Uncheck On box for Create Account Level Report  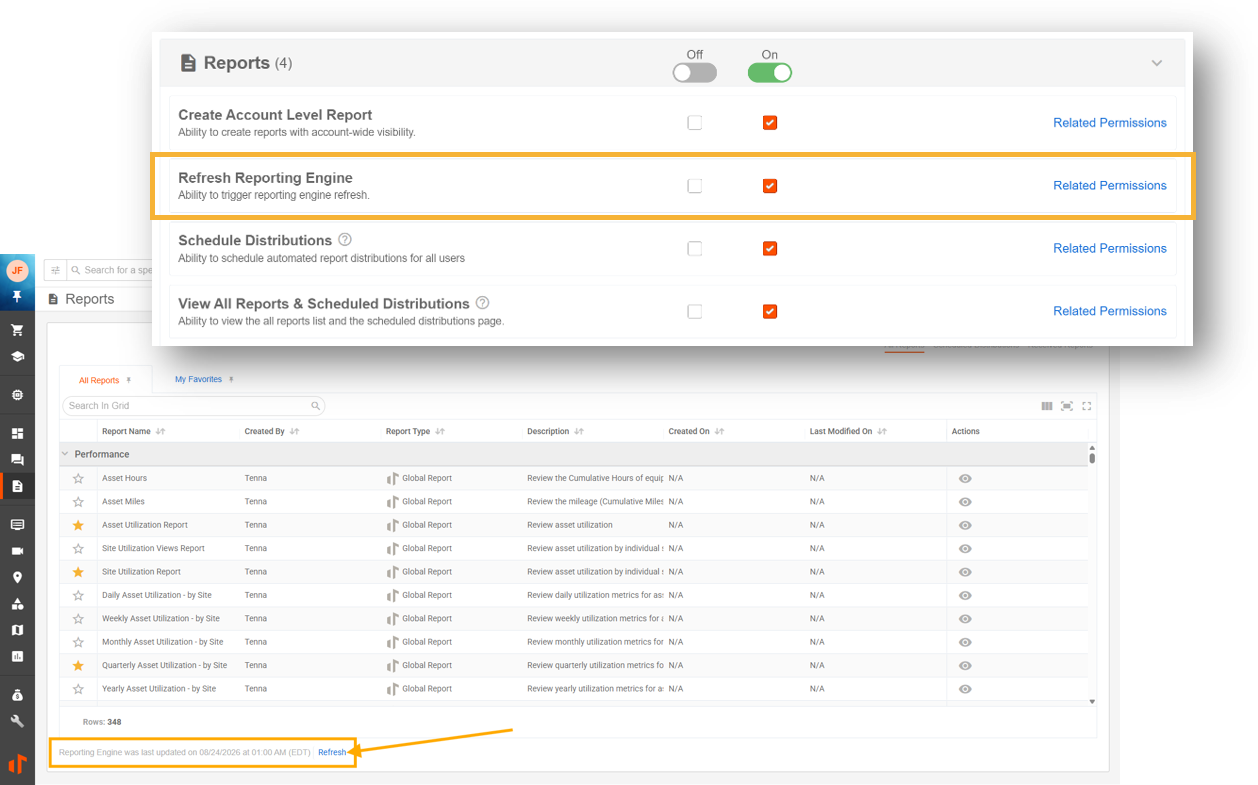click(770, 123)
